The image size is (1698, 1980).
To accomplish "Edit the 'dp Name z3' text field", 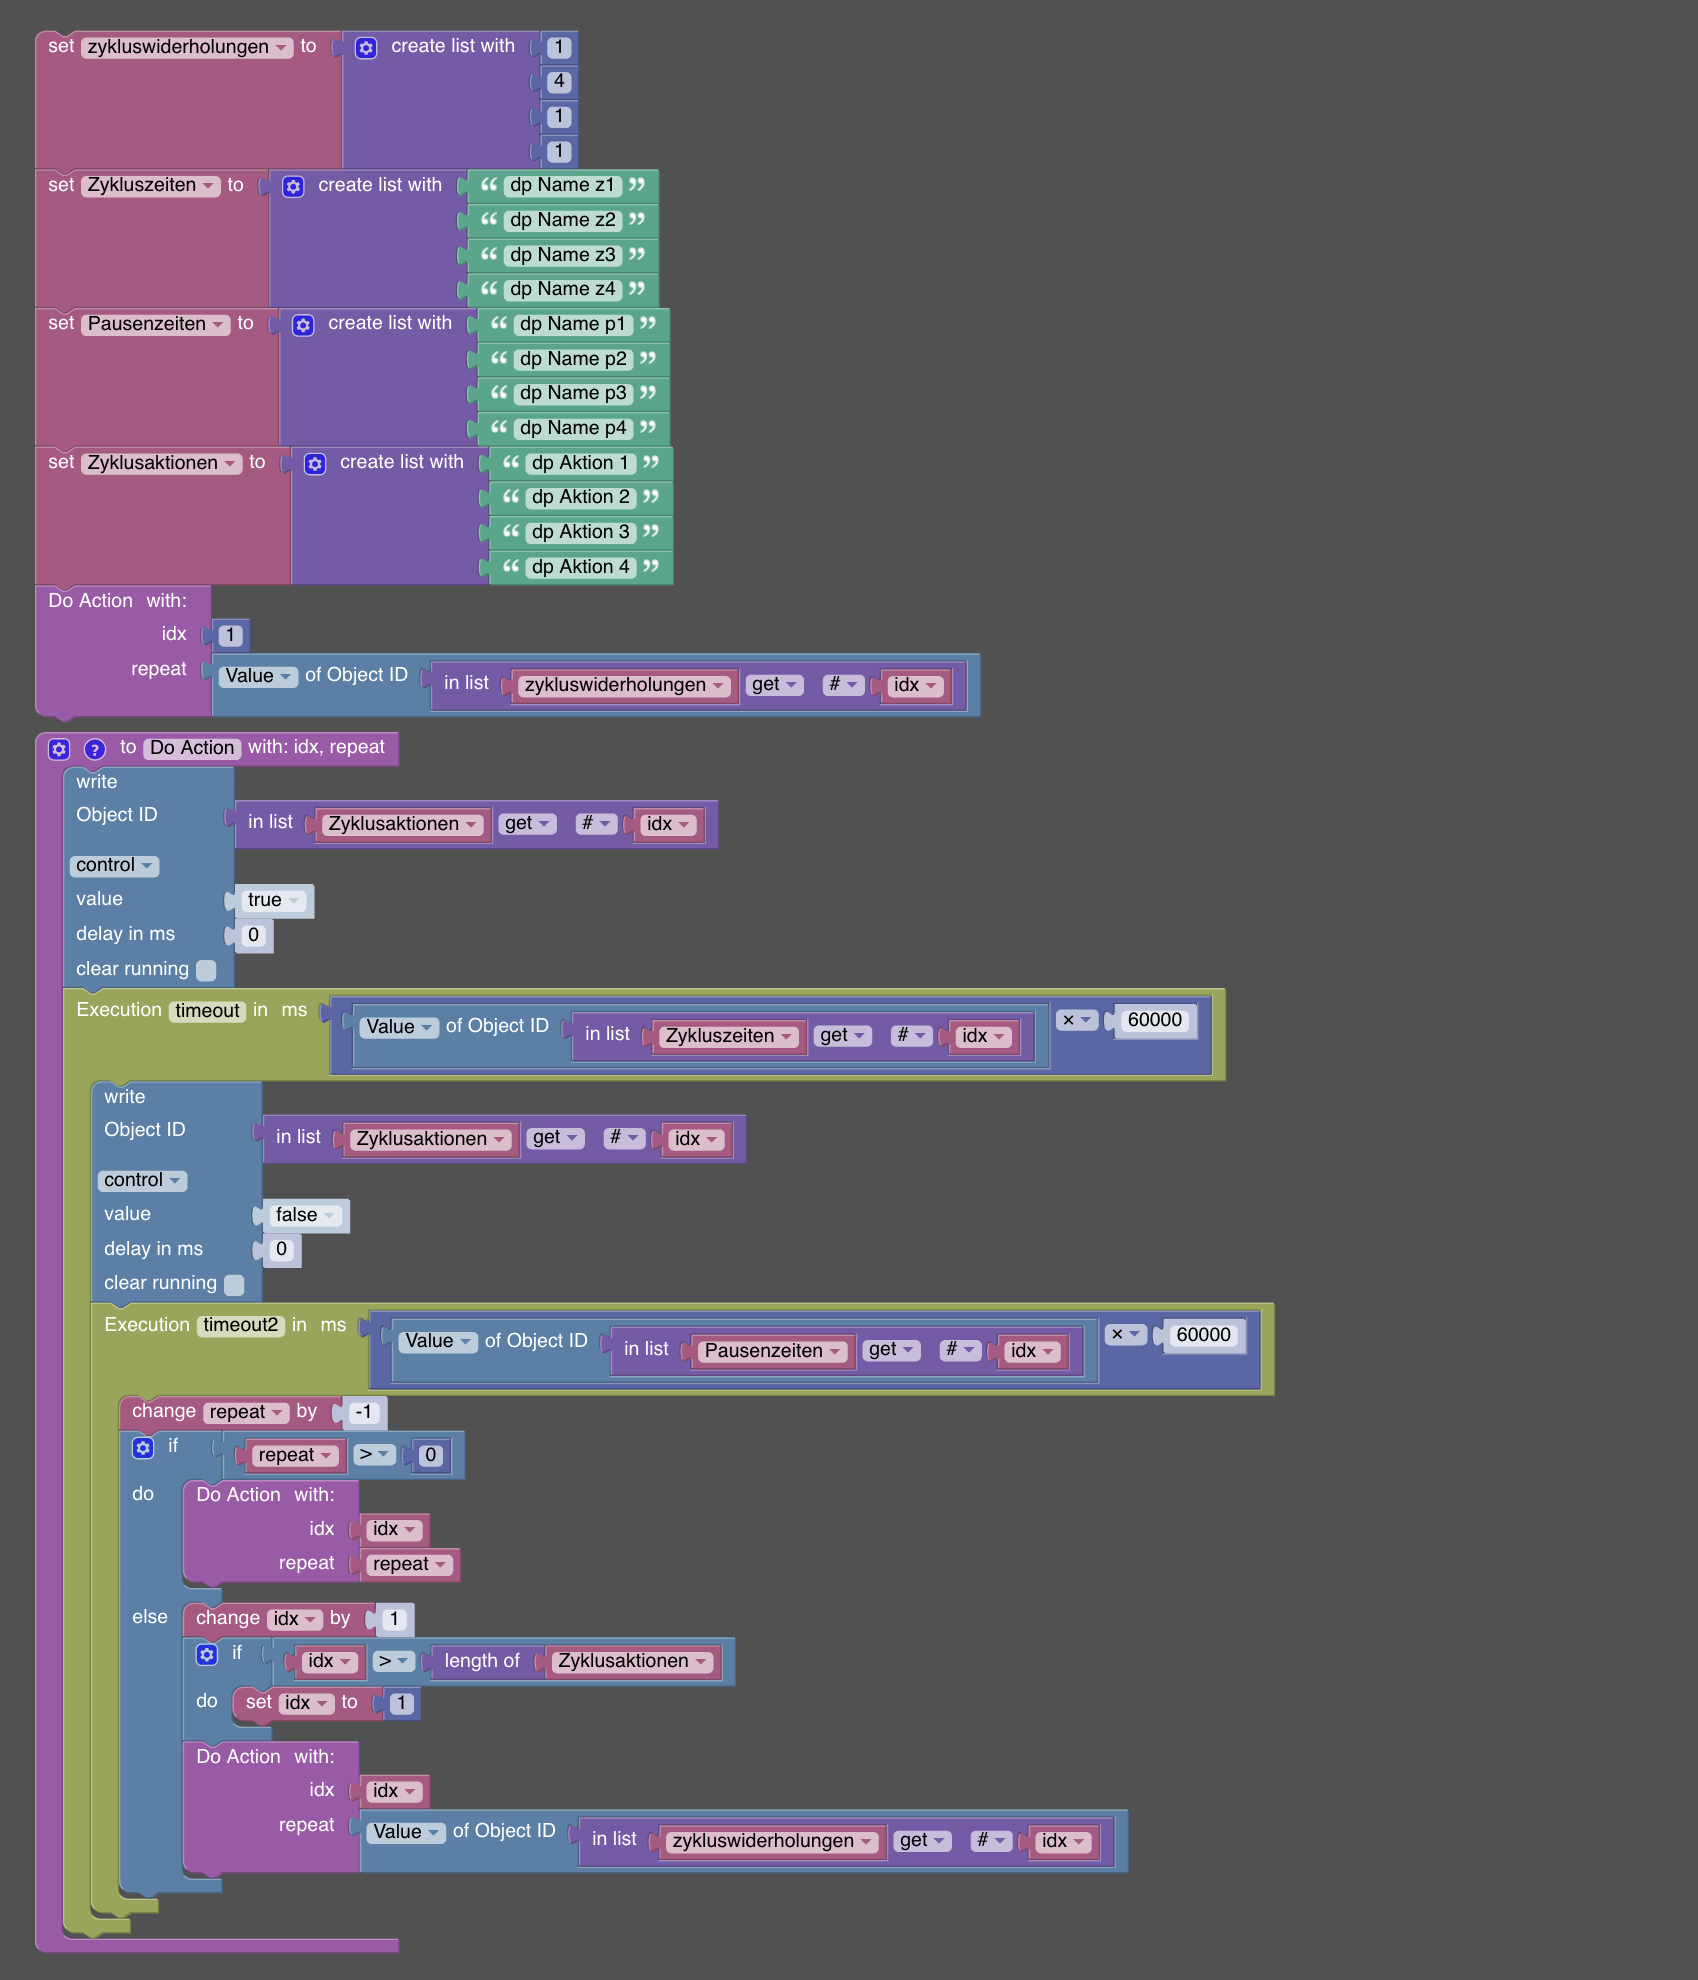I will 562,255.
